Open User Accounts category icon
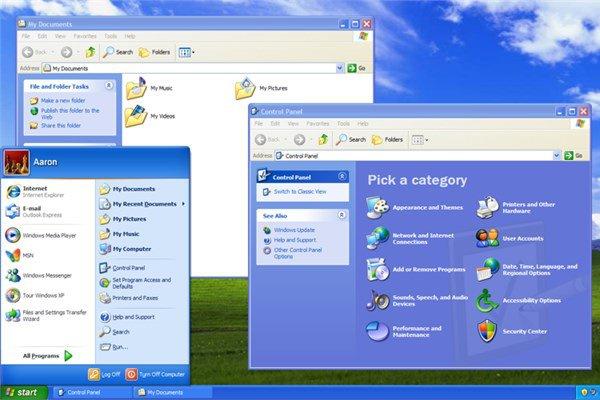The height and width of the screenshot is (400, 600). [488, 238]
